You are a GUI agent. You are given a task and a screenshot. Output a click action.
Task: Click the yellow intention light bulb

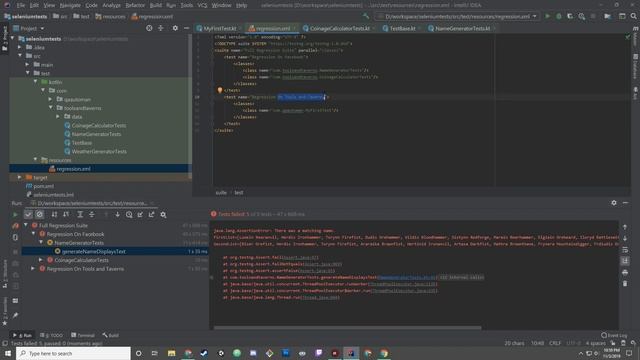[220, 90]
